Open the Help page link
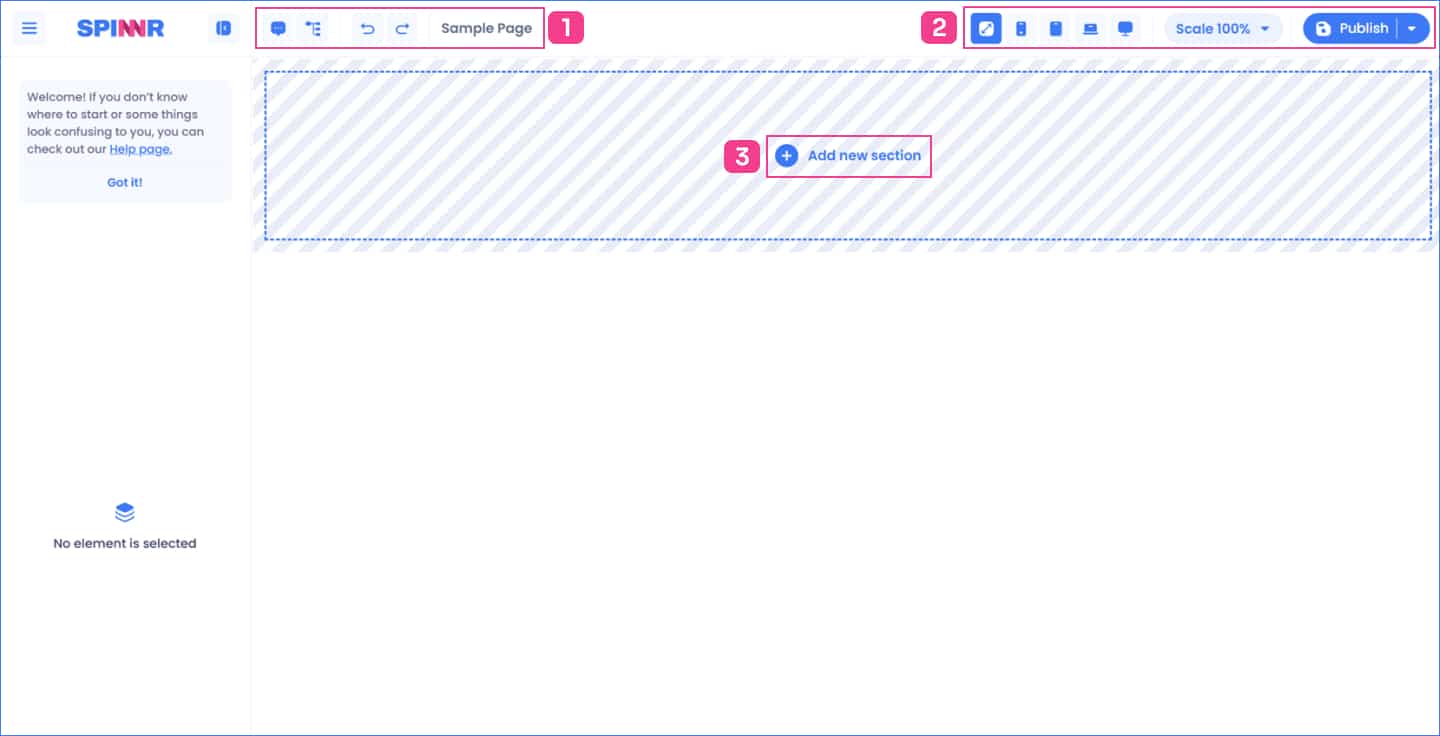Viewport: 1440px width, 736px height. tap(140, 149)
